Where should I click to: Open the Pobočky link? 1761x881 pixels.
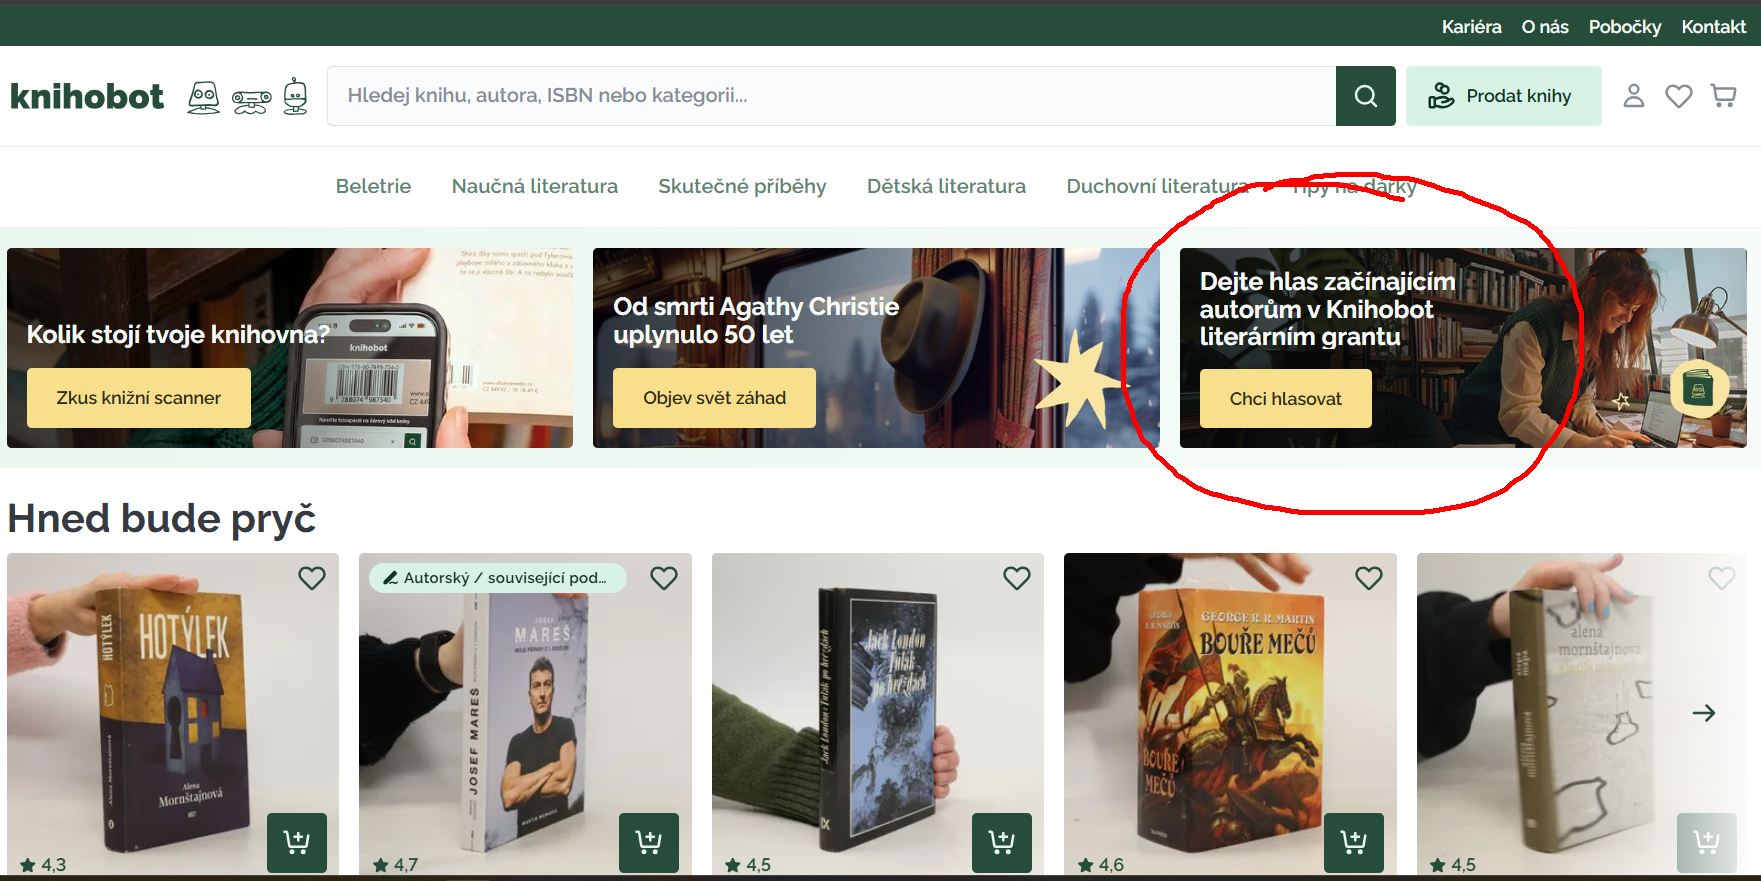[1625, 27]
